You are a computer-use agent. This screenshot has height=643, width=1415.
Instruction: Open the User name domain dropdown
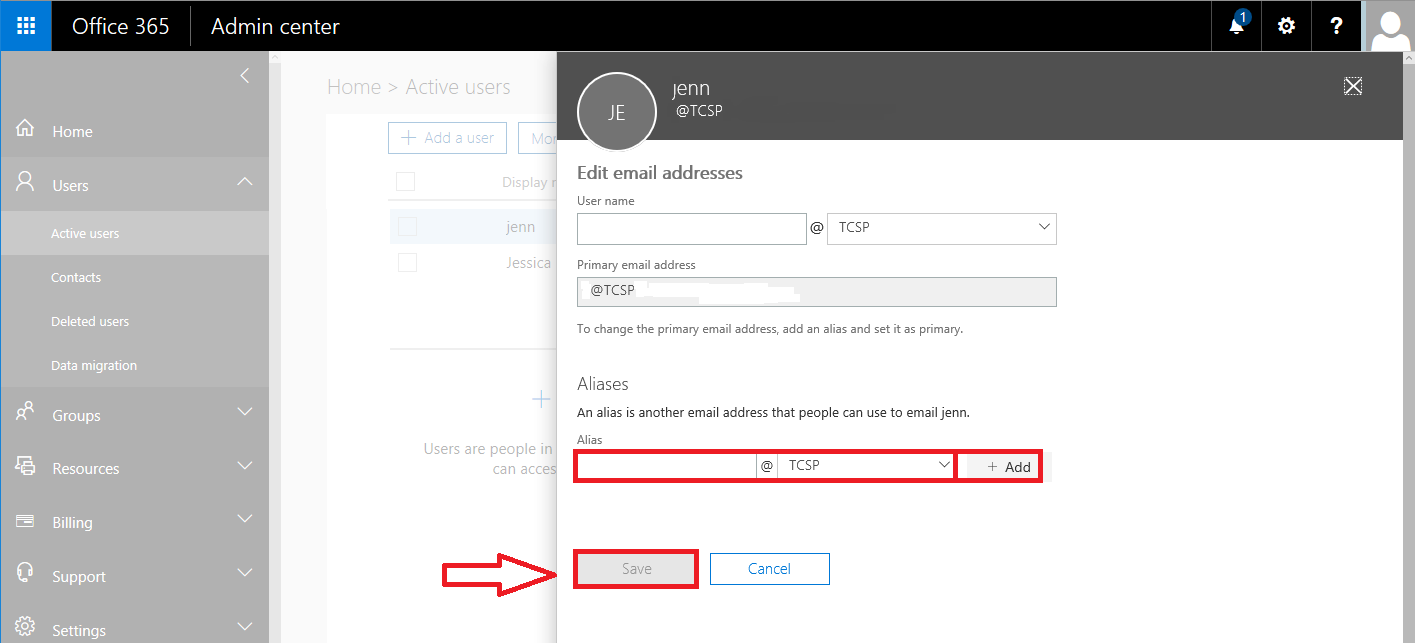pyautogui.click(x=941, y=228)
